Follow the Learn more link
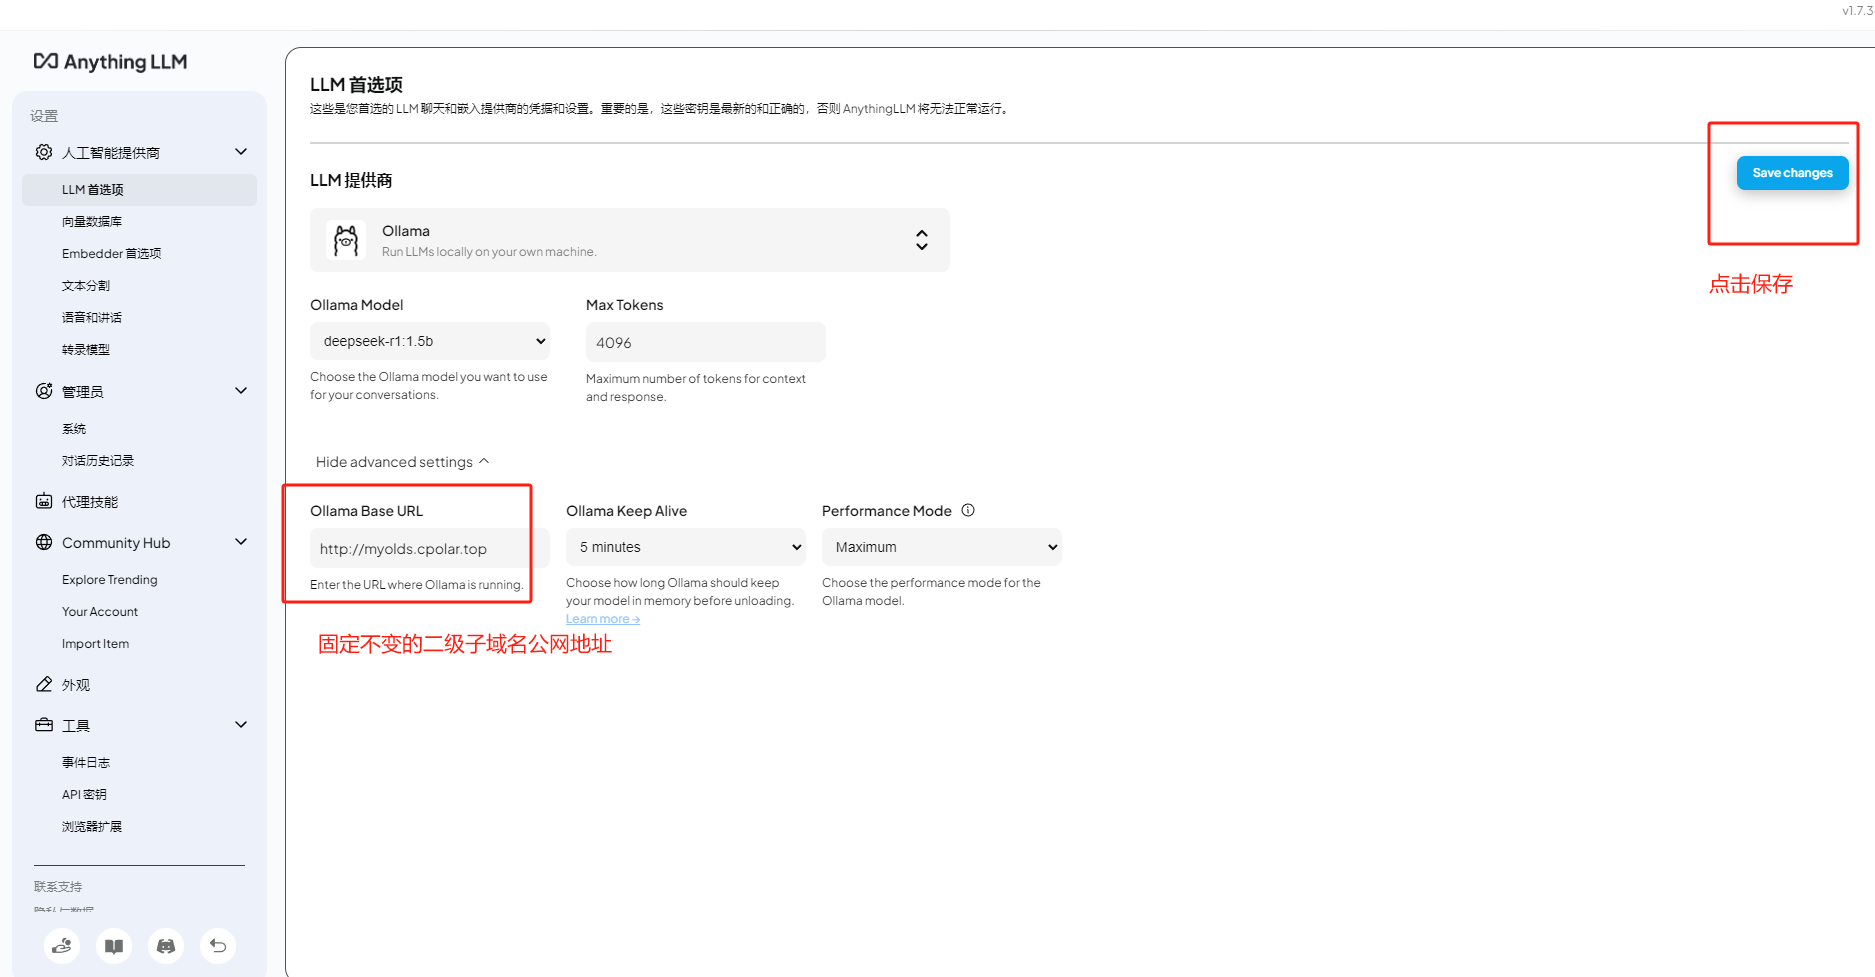 pyautogui.click(x=603, y=619)
